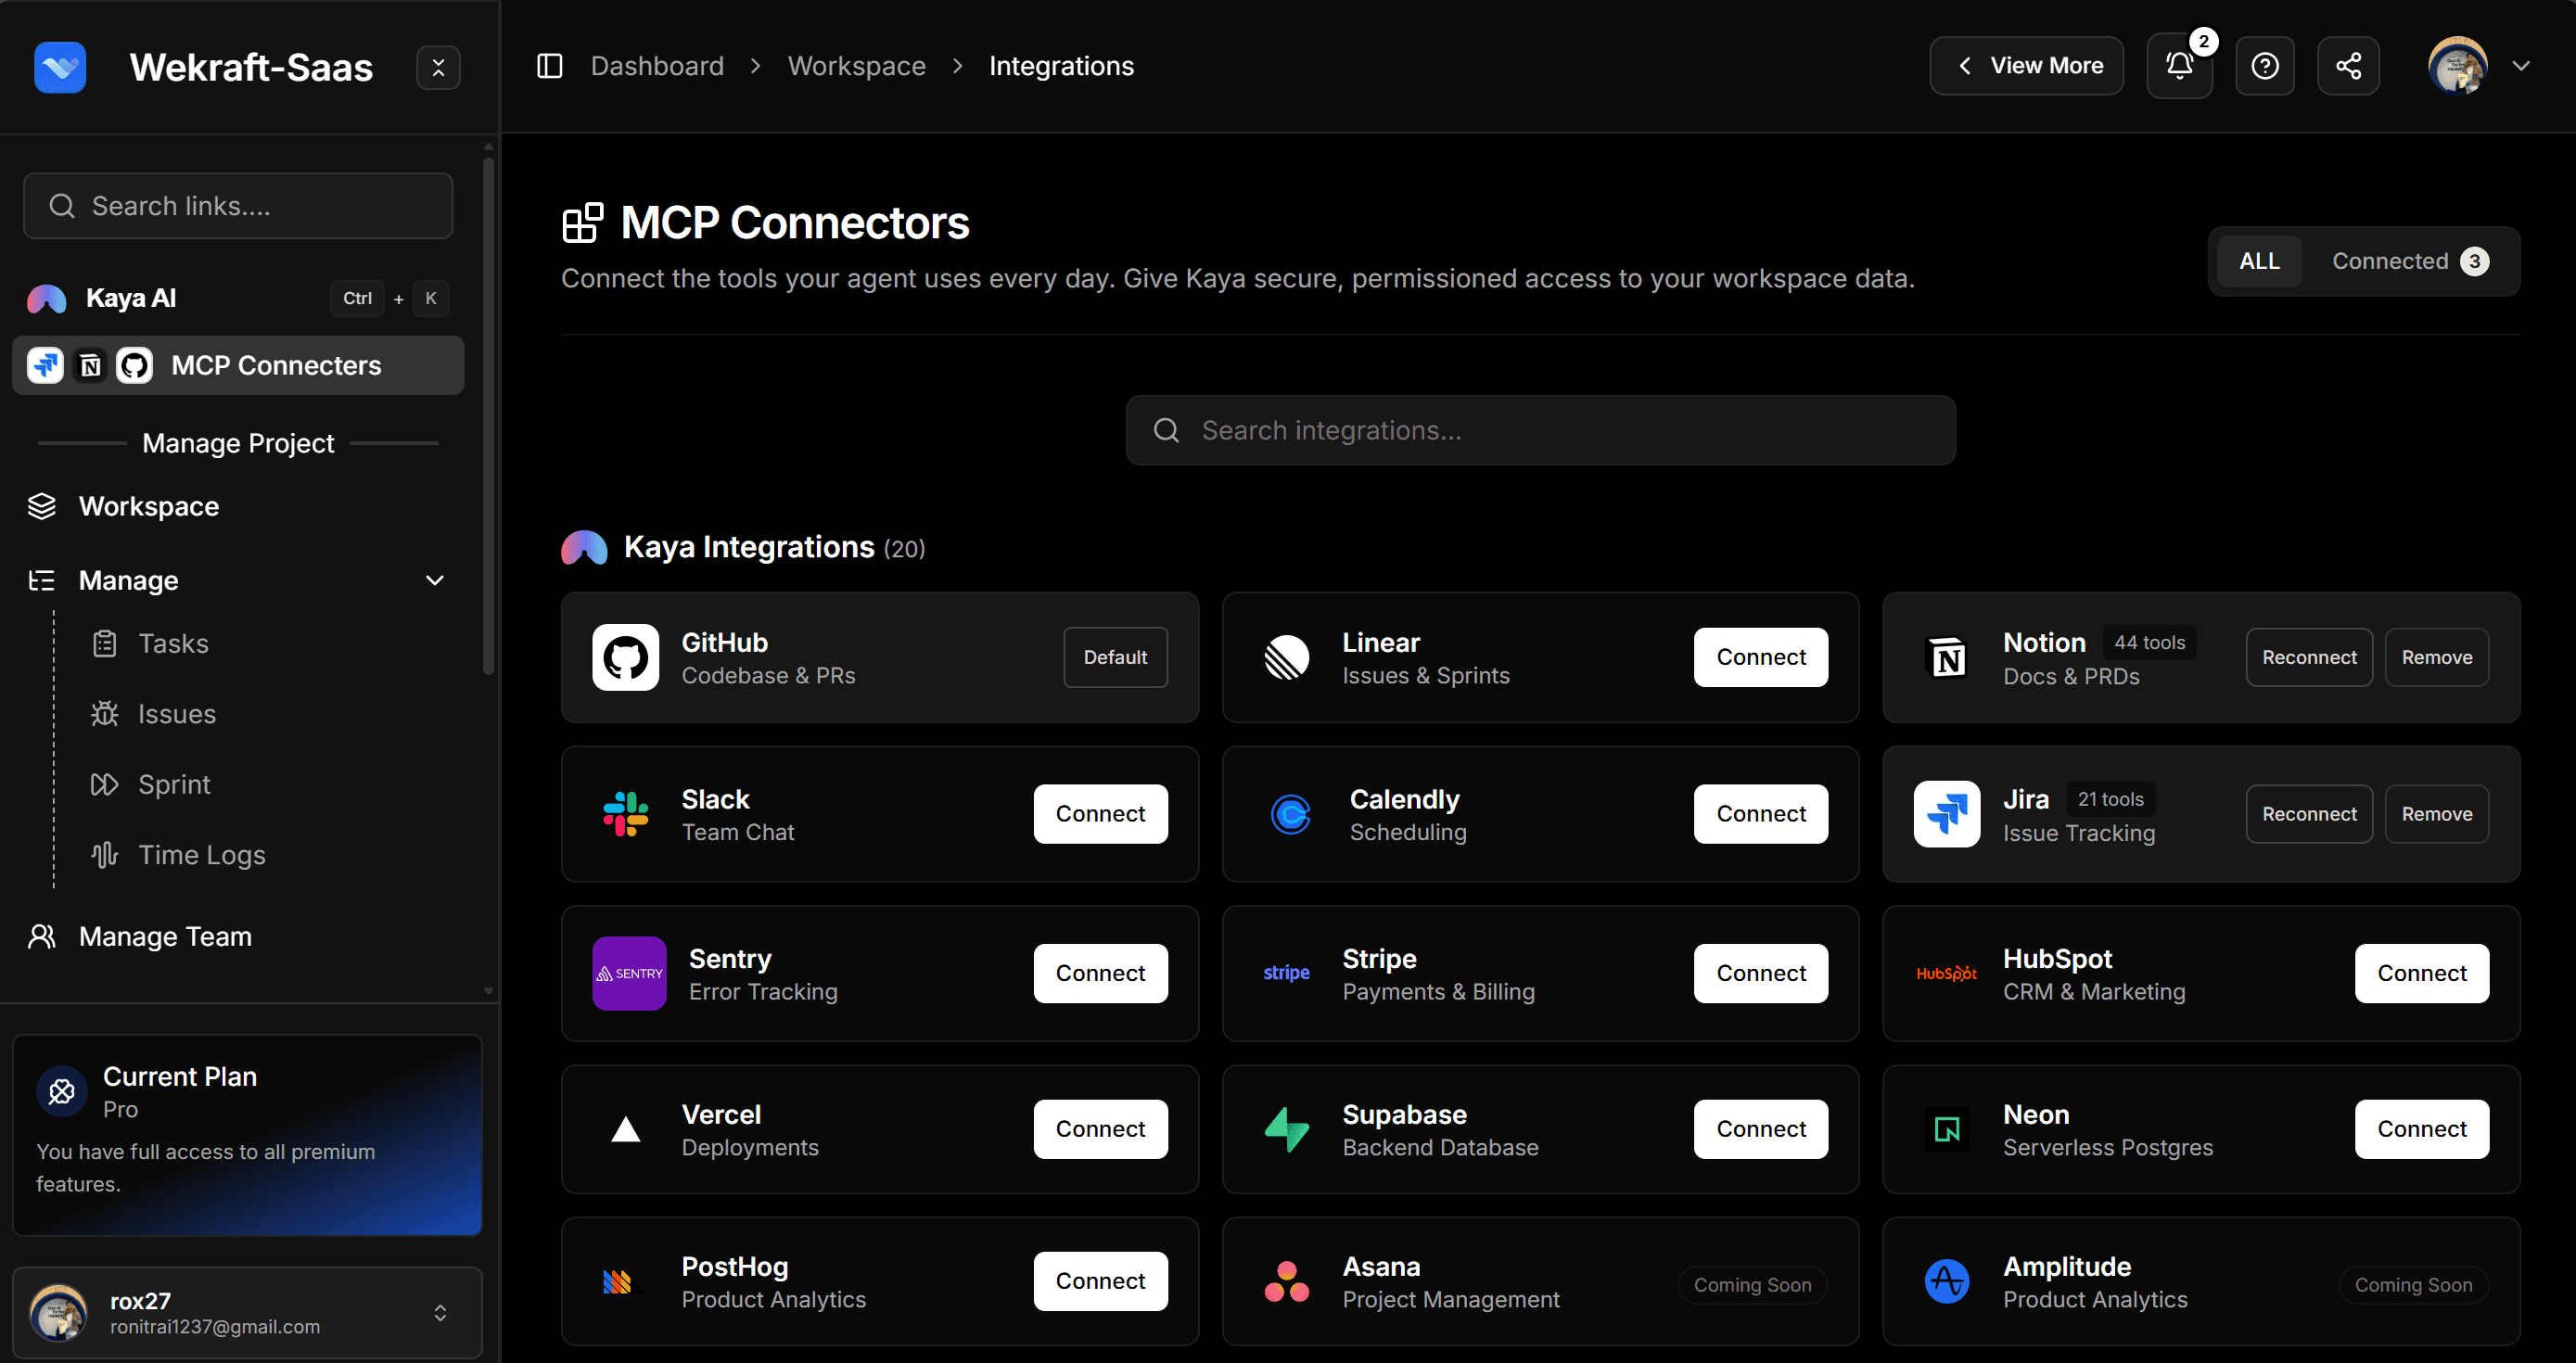Screen dimensions: 2576x1363
Task: Expand the rox27 account switcher
Action: (440, 1313)
